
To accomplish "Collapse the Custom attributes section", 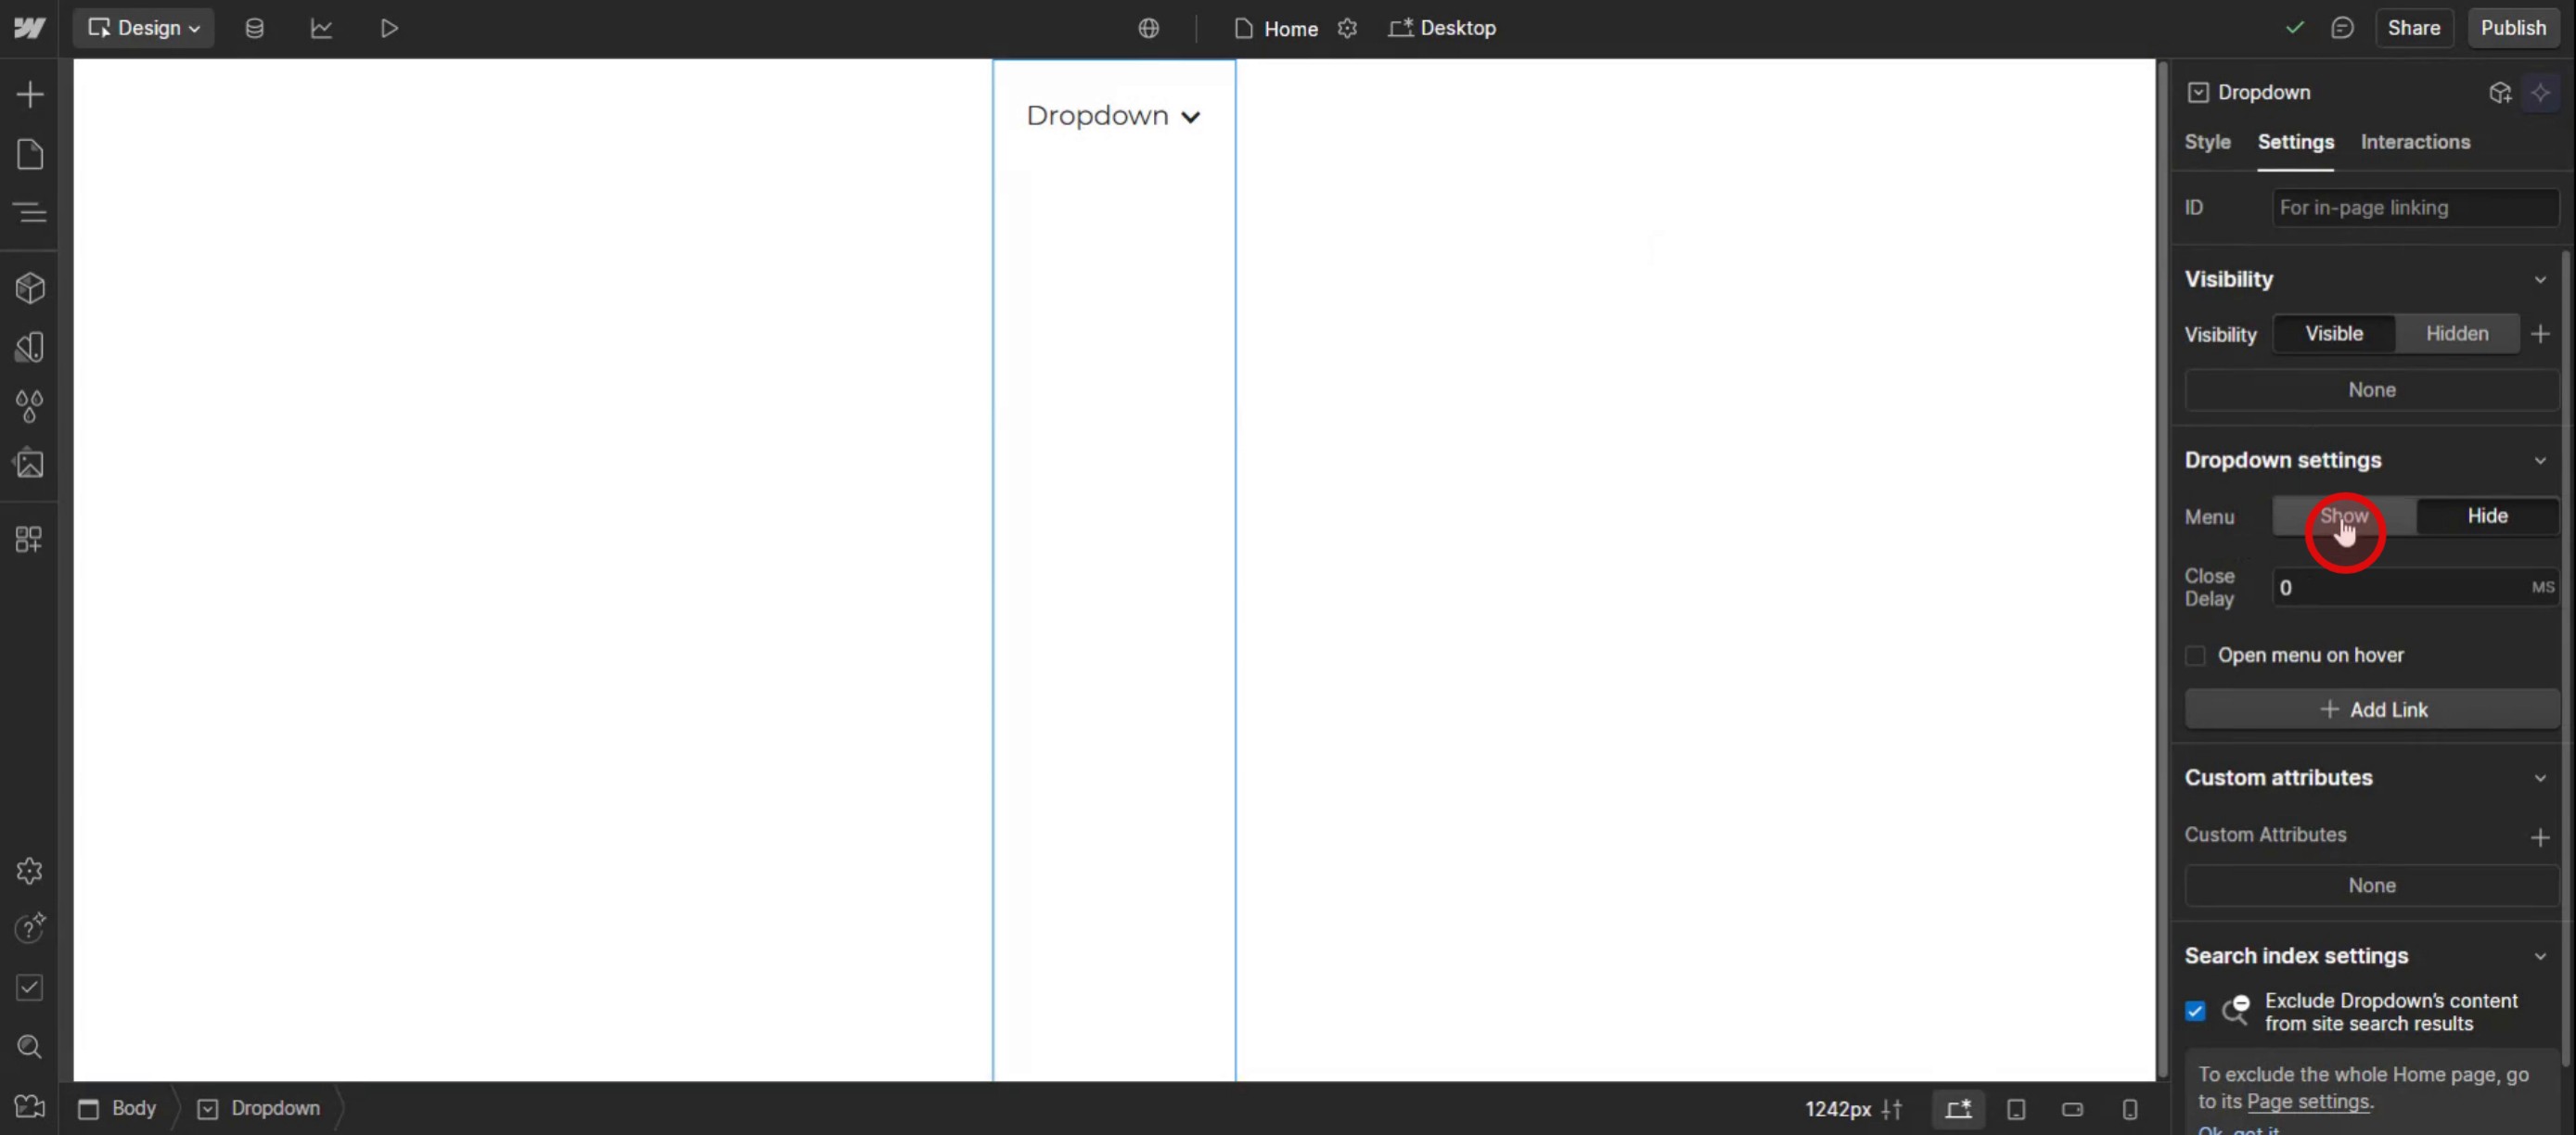I will coord(2539,778).
